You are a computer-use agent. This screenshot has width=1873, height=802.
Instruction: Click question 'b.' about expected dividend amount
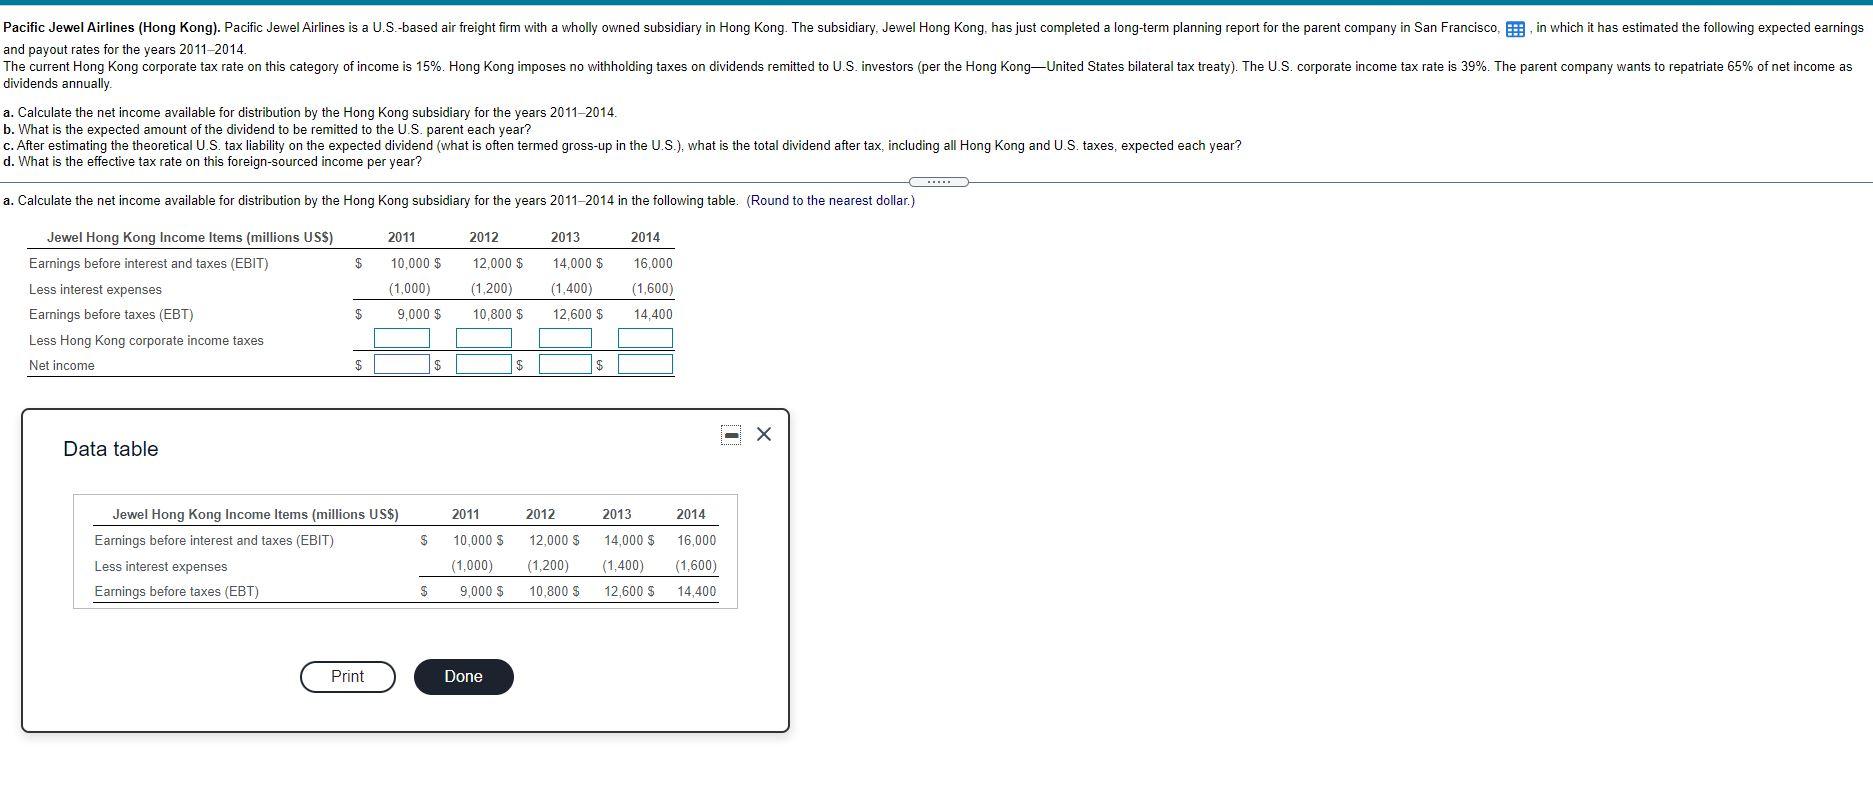click(x=267, y=129)
